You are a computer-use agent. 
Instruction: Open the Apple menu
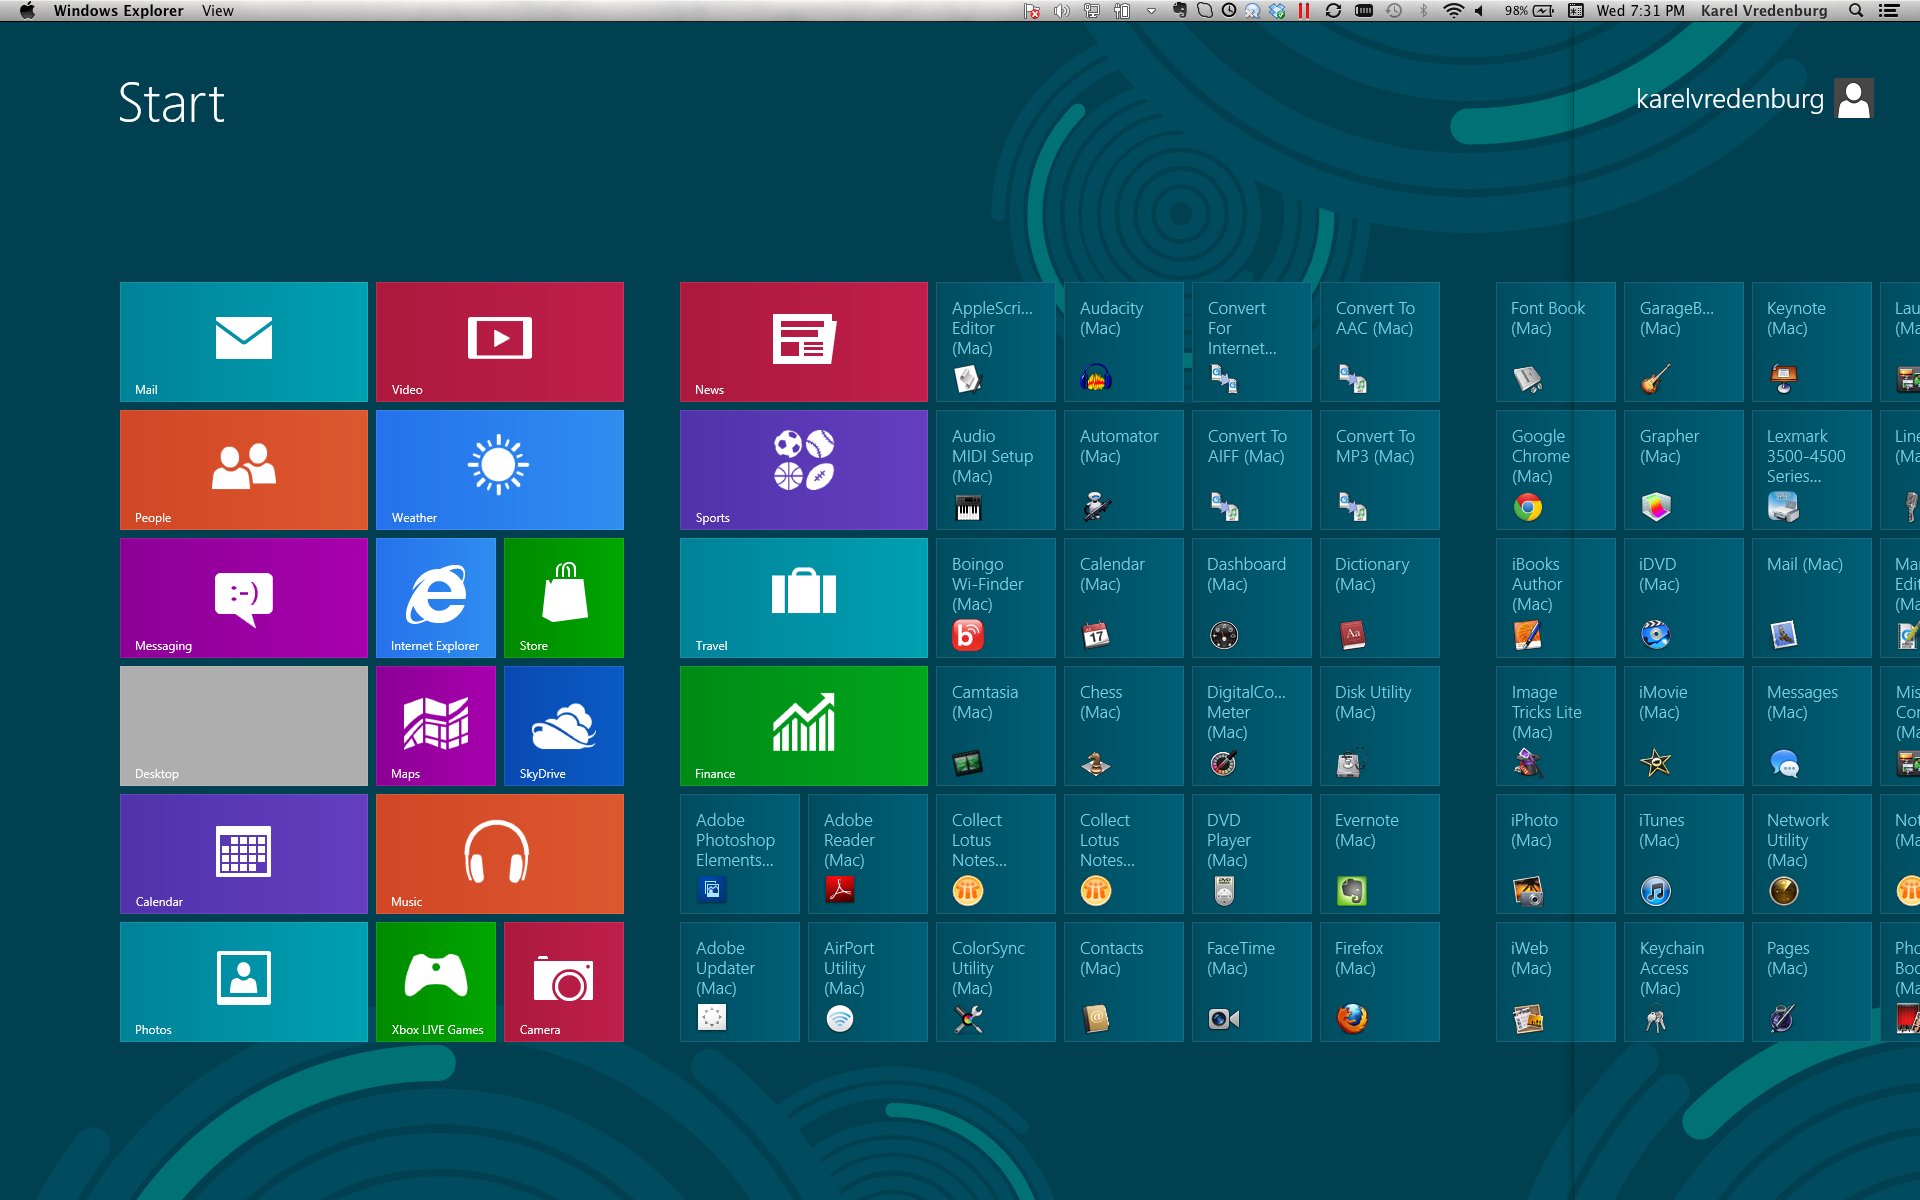pos(27,11)
